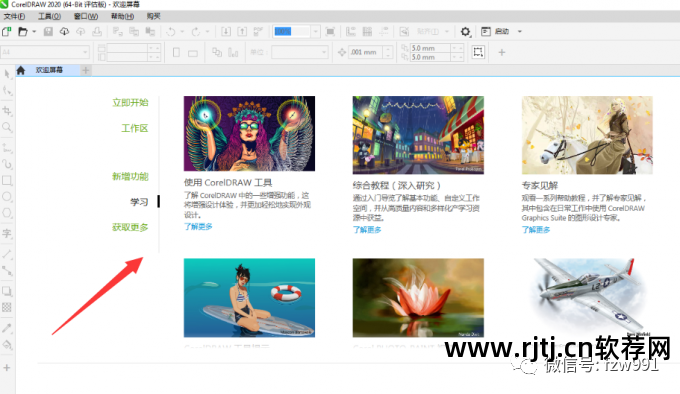This screenshot has width=680, height=394.
Task: Open the 新增功能 section link
Action: [130, 176]
